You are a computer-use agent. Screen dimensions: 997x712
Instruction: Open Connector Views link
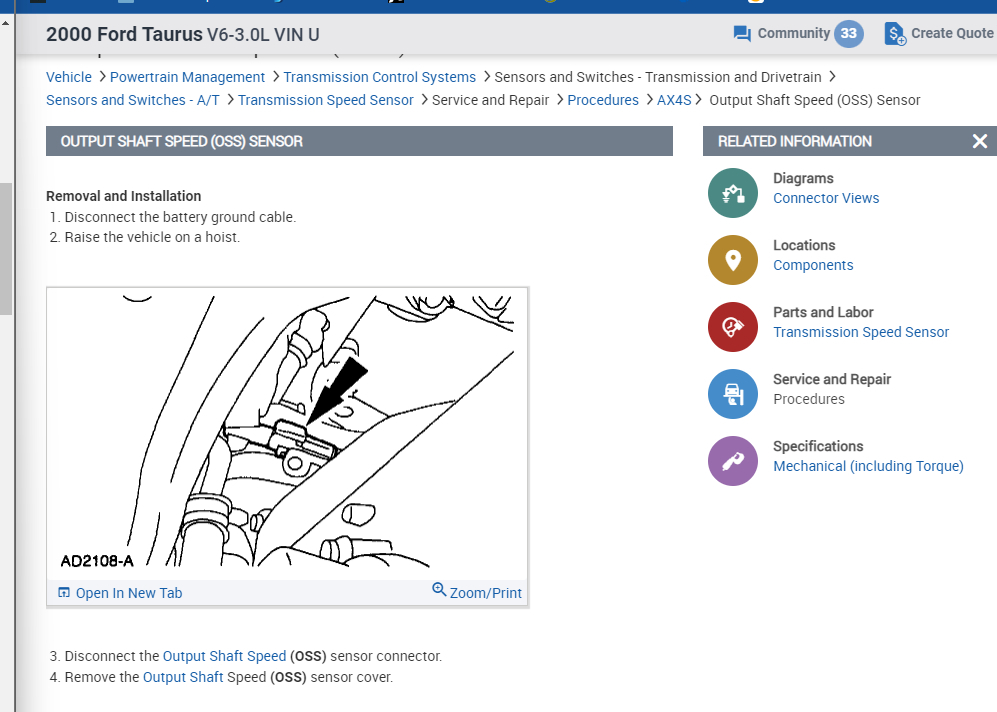[x=826, y=198]
